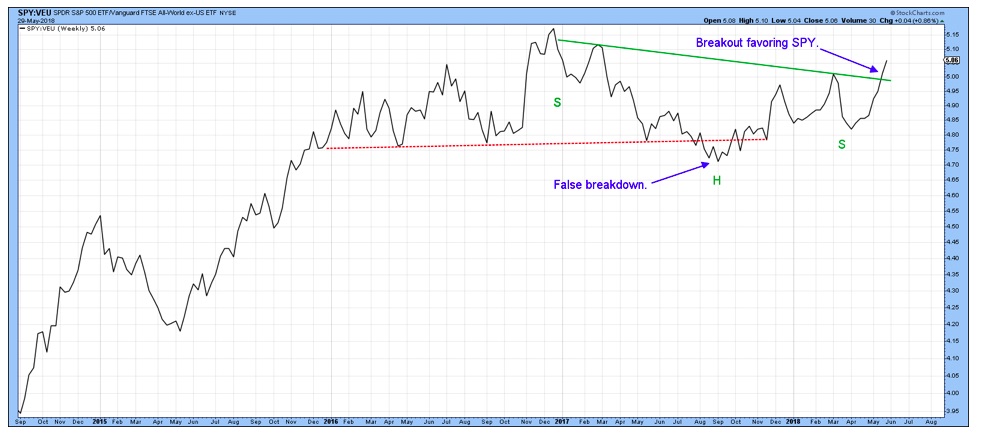Click the 4.00 price axis label
This screenshot has width=982, height=437.
(951, 393)
